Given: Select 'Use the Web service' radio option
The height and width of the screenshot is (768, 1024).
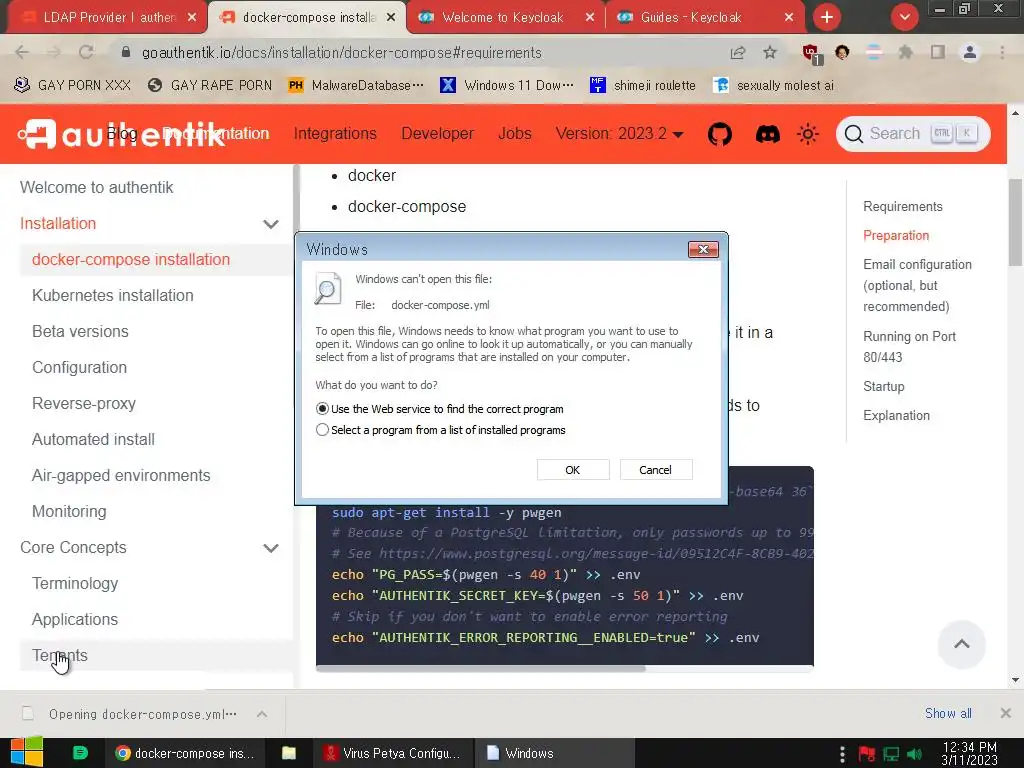Looking at the screenshot, I should tap(322, 409).
